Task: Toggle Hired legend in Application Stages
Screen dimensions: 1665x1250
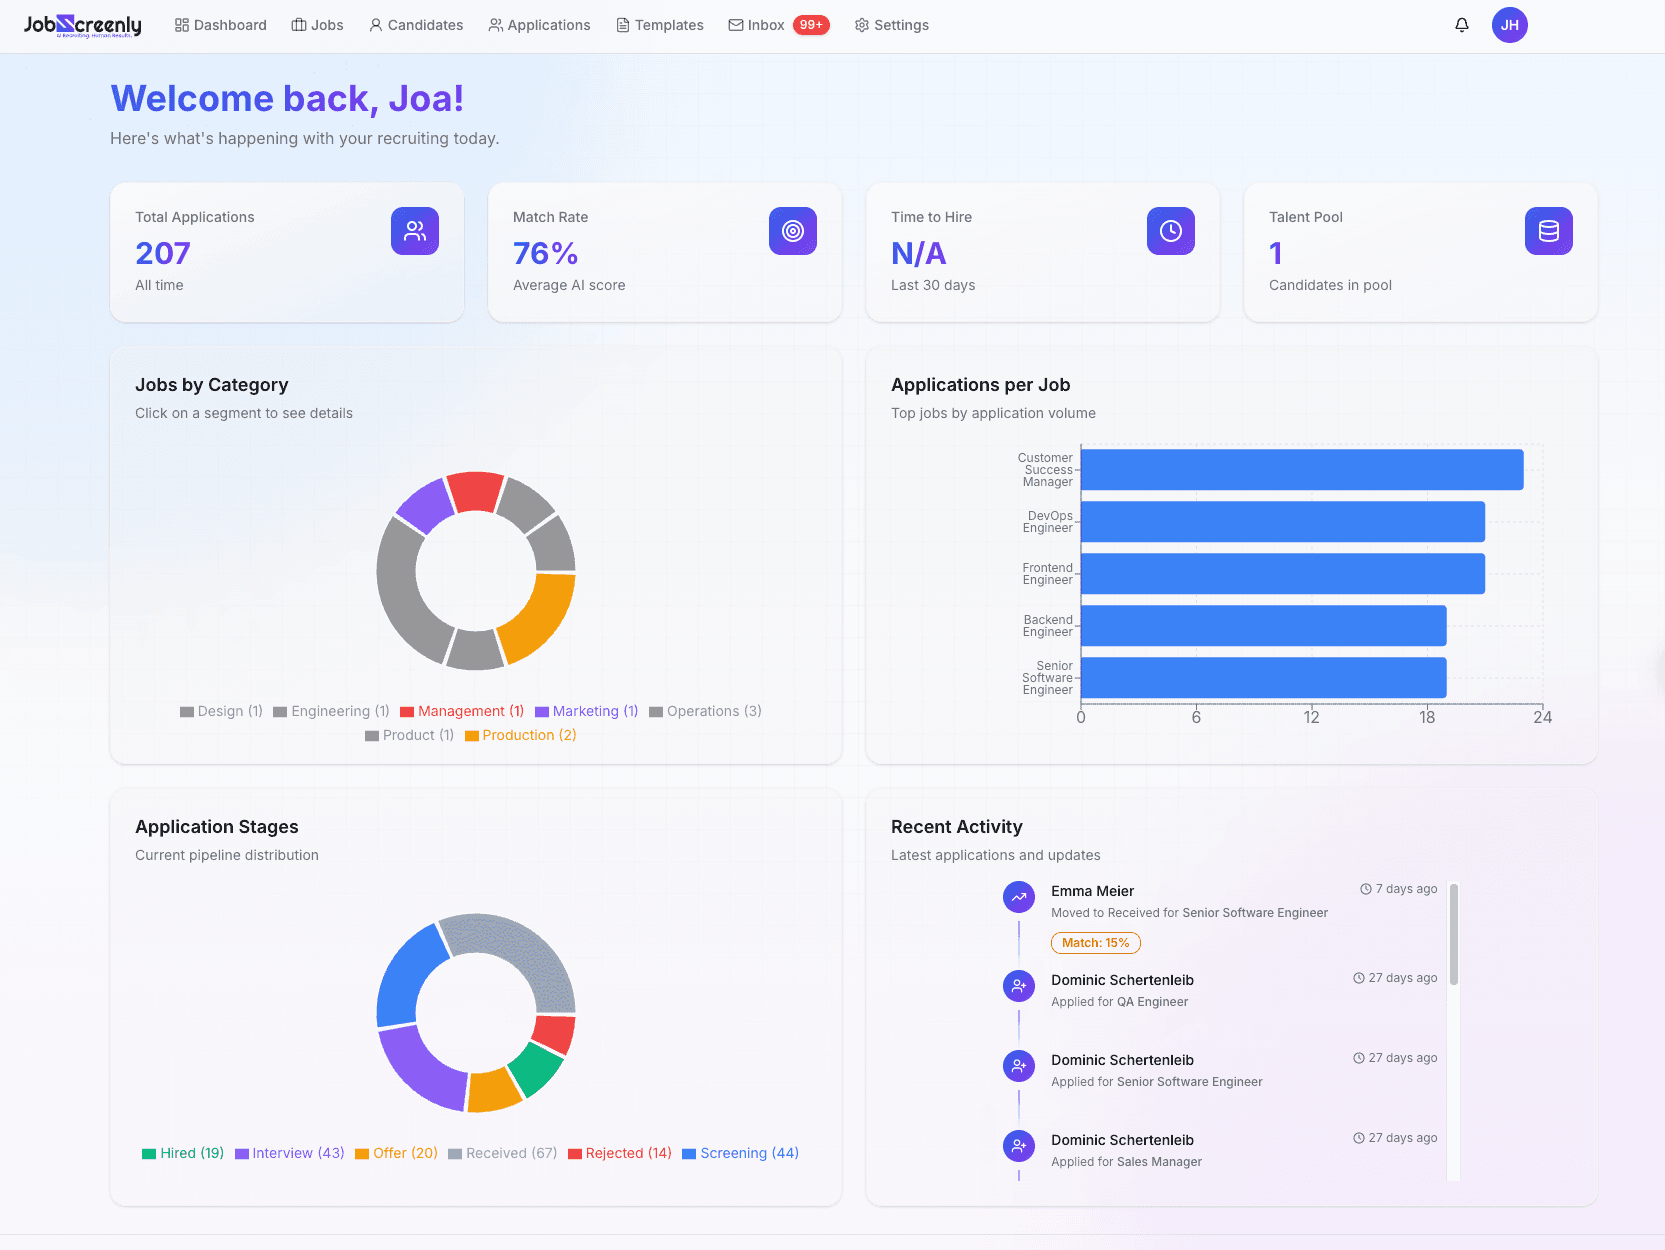Action: (183, 1153)
